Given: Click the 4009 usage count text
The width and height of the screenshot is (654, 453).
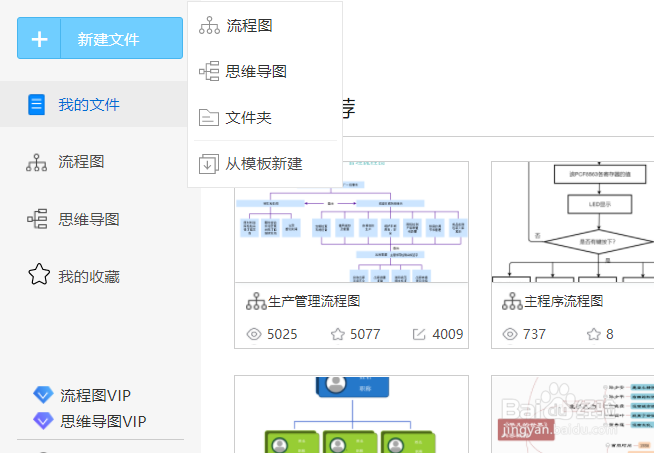Looking at the screenshot, I should point(448,334).
